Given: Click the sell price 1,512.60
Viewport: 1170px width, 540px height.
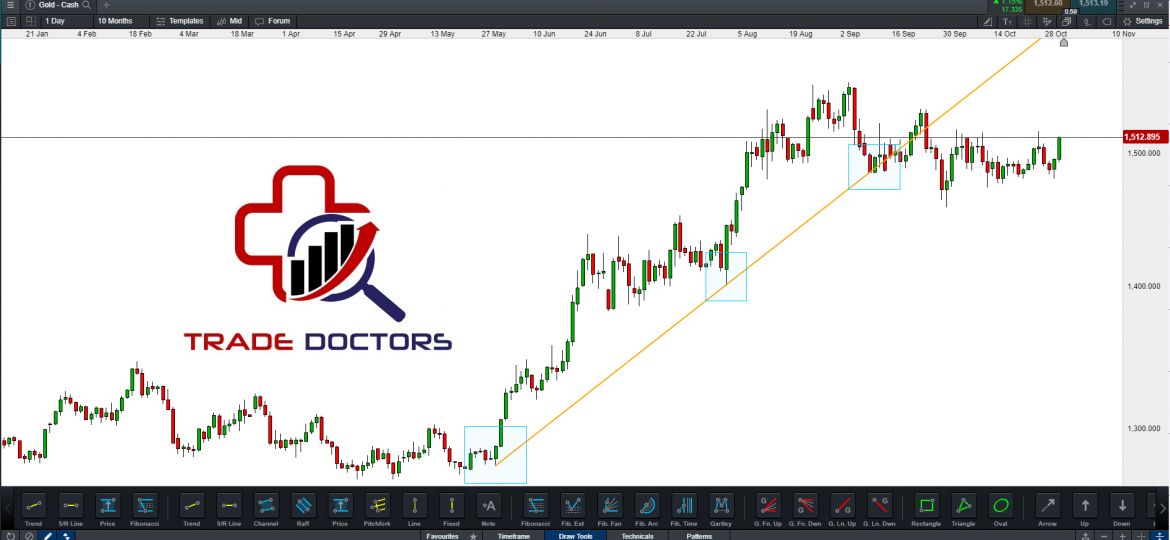Looking at the screenshot, I should [1048, 6].
